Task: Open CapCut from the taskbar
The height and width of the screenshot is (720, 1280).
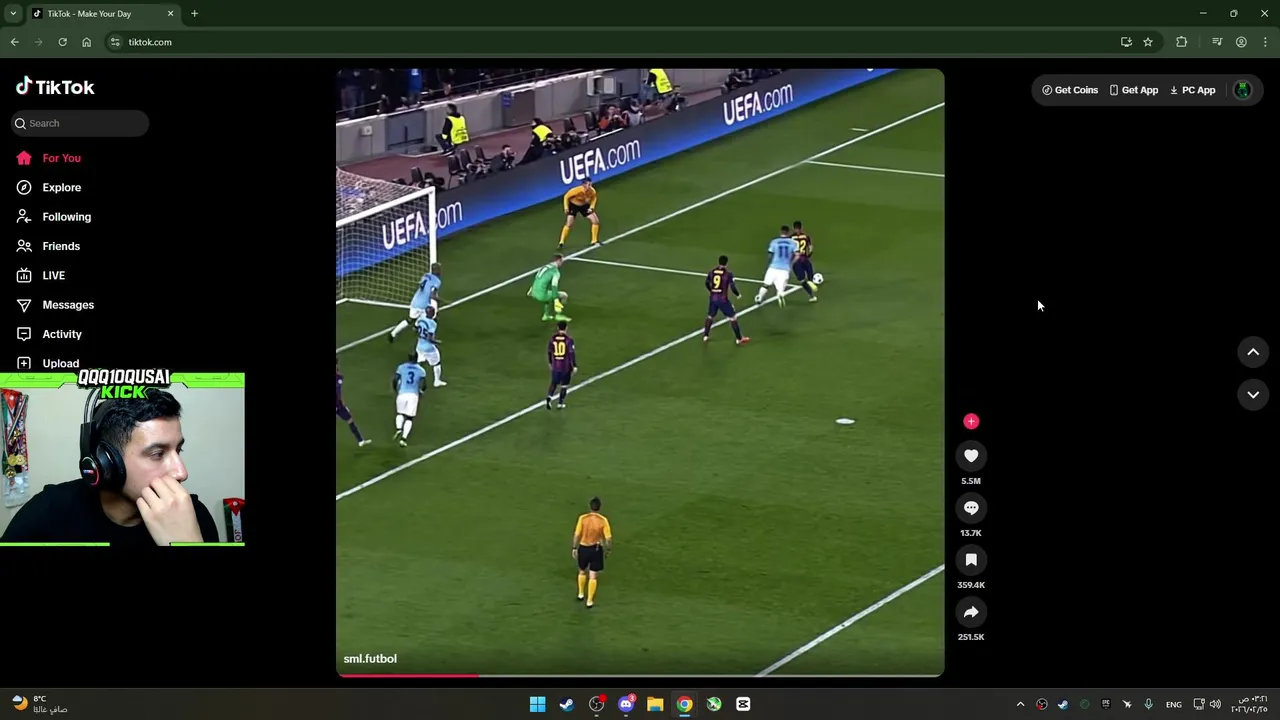Action: pyautogui.click(x=743, y=704)
